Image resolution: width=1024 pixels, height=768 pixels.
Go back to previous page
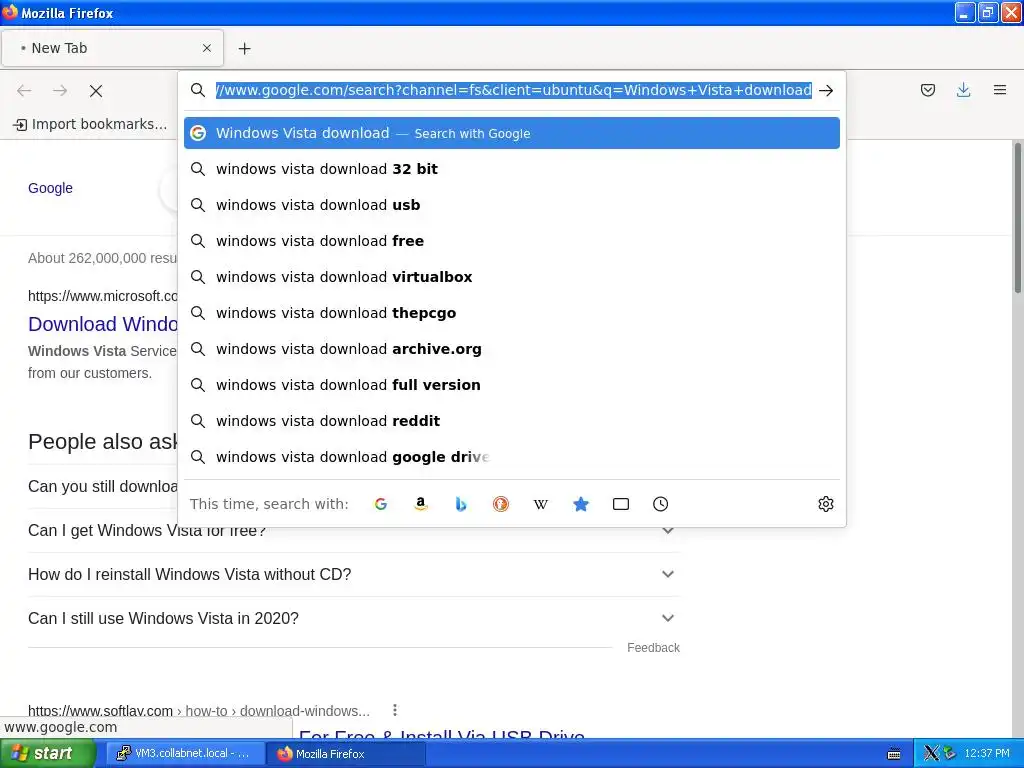[24, 91]
